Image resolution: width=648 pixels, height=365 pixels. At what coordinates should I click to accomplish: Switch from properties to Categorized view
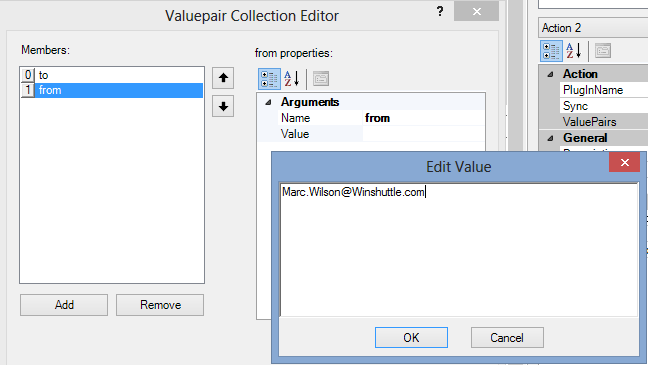[x=269, y=79]
